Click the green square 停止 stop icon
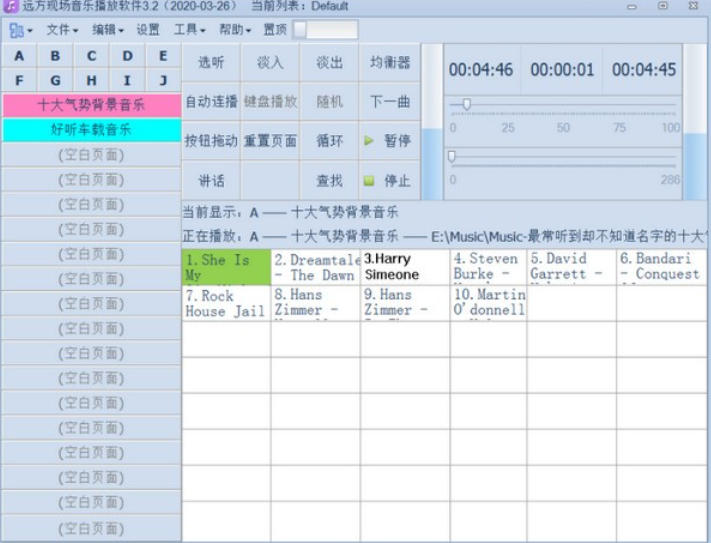 tap(369, 181)
